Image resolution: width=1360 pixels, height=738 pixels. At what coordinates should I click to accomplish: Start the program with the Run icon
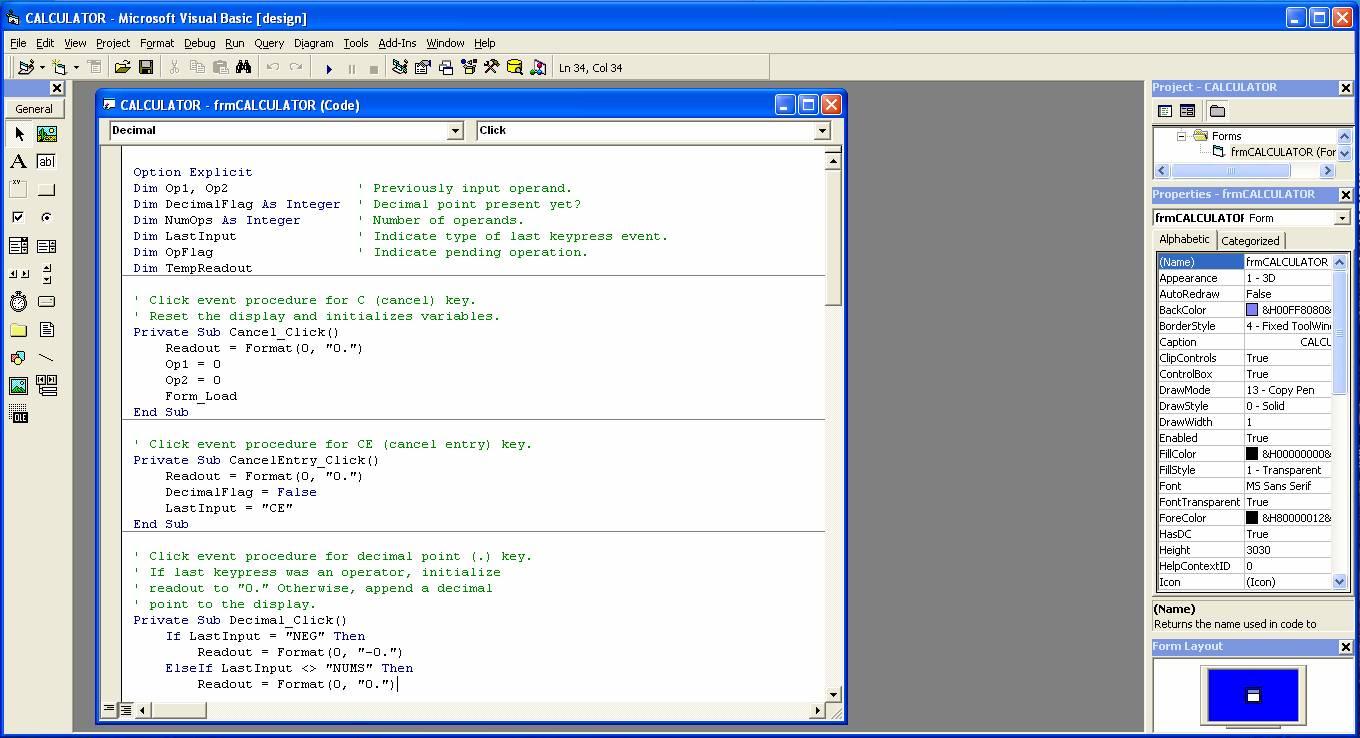pyautogui.click(x=329, y=67)
